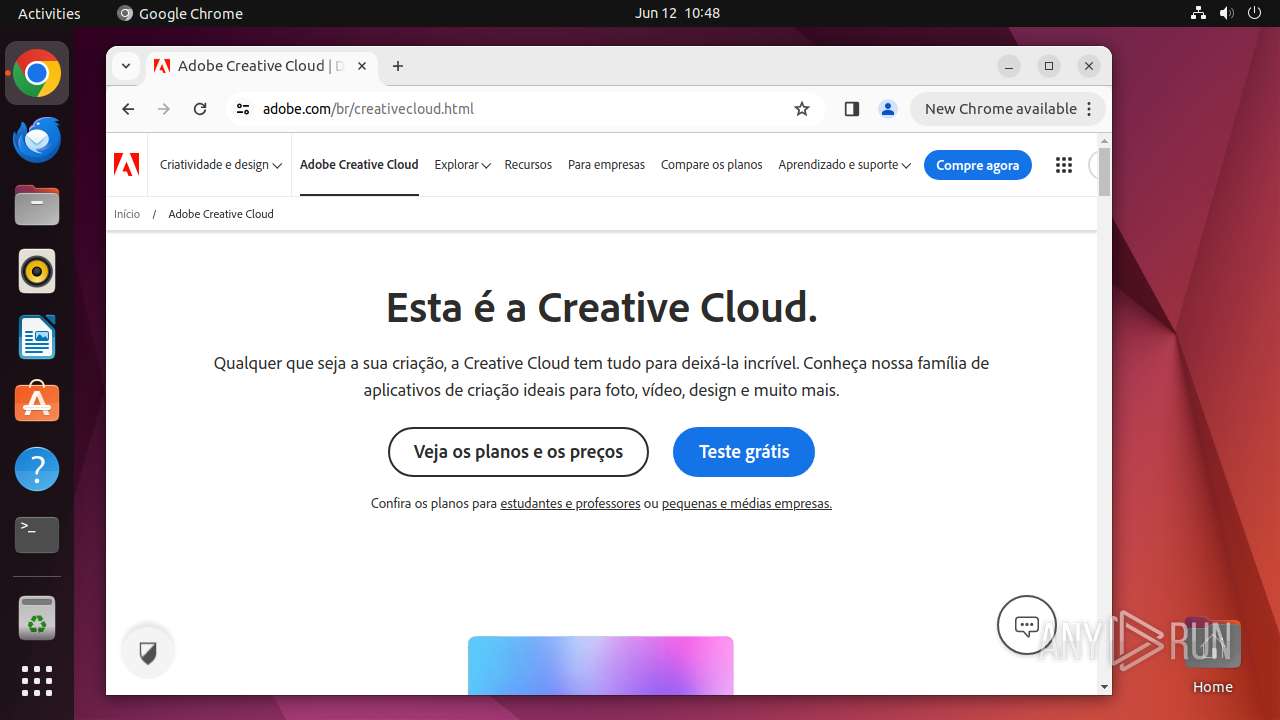The height and width of the screenshot is (720, 1280).
Task: Click the Compre agora button
Action: click(x=978, y=165)
